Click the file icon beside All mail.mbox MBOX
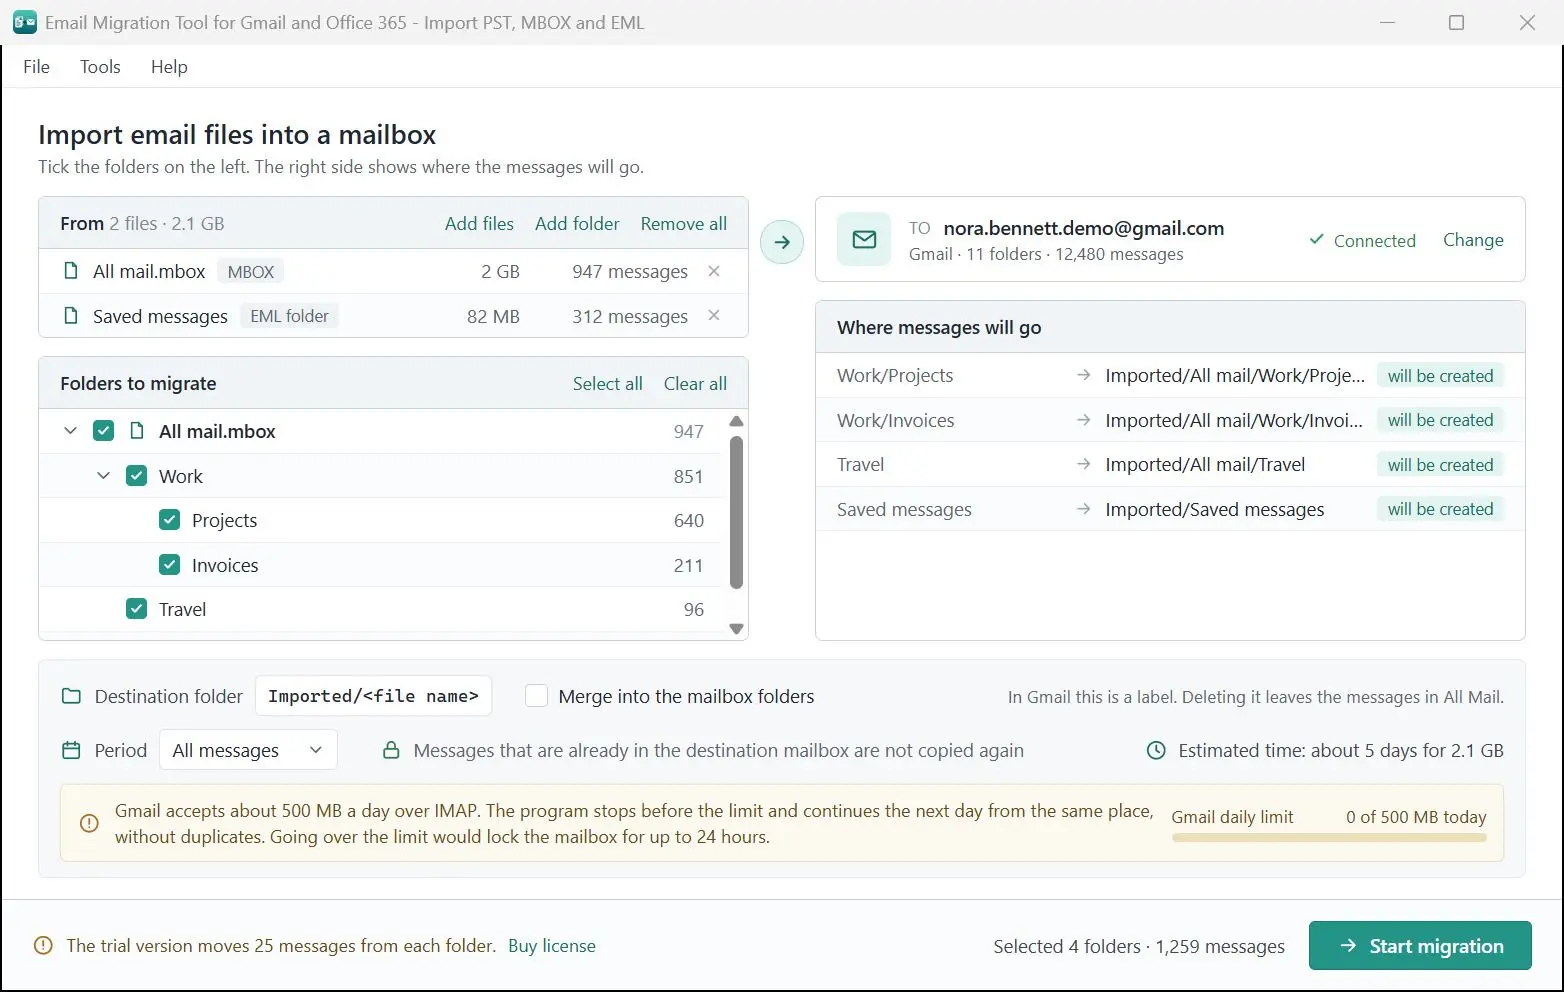This screenshot has width=1564, height=992. coord(70,271)
